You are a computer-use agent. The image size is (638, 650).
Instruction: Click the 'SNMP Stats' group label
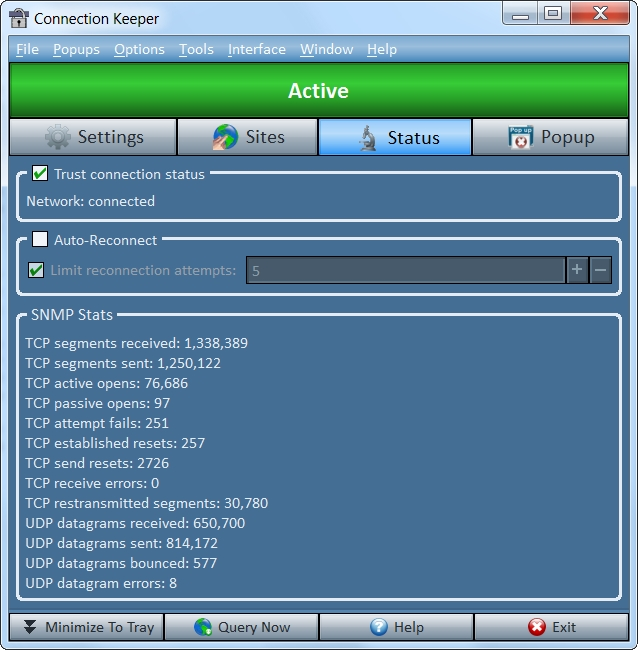pyautogui.click(x=72, y=315)
